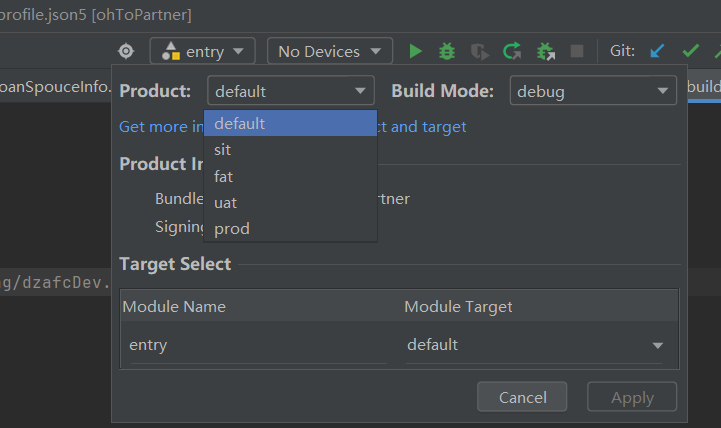Select the sit product option

pos(223,150)
